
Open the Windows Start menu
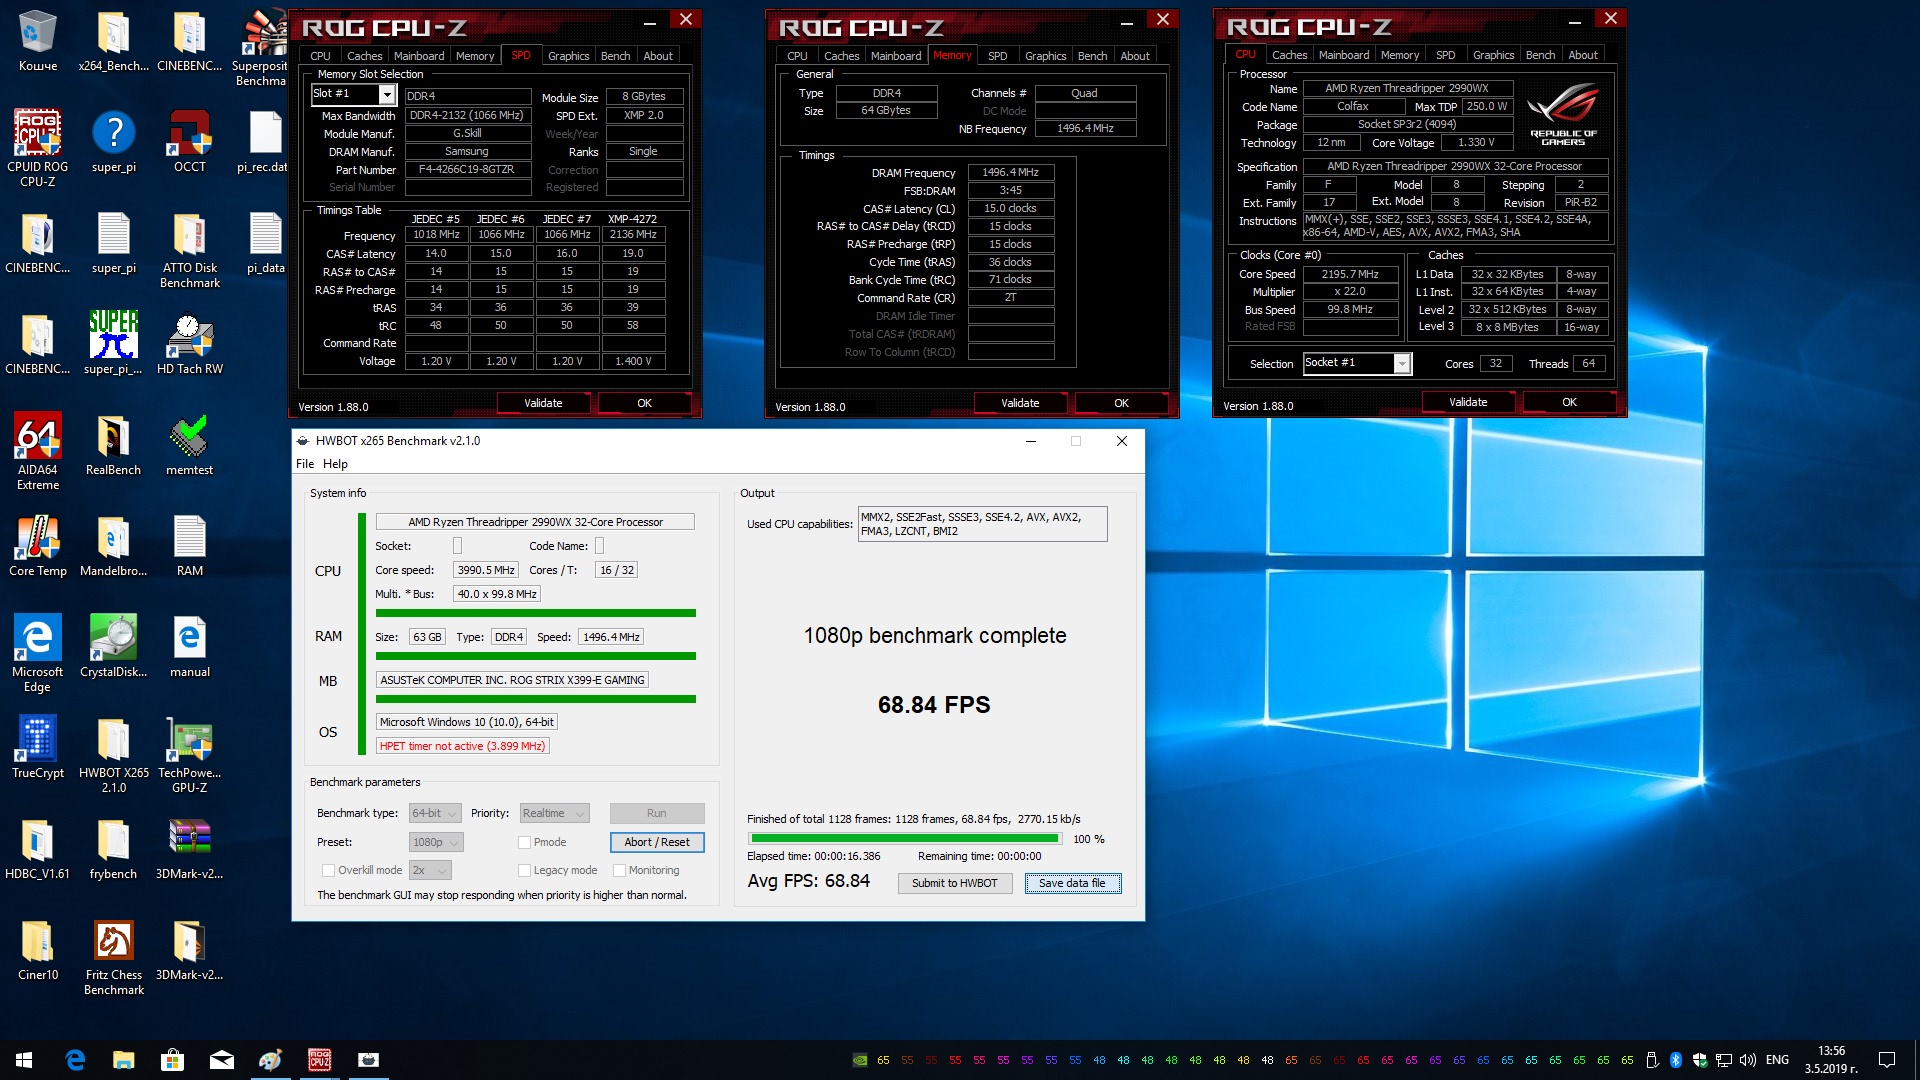(x=24, y=1060)
